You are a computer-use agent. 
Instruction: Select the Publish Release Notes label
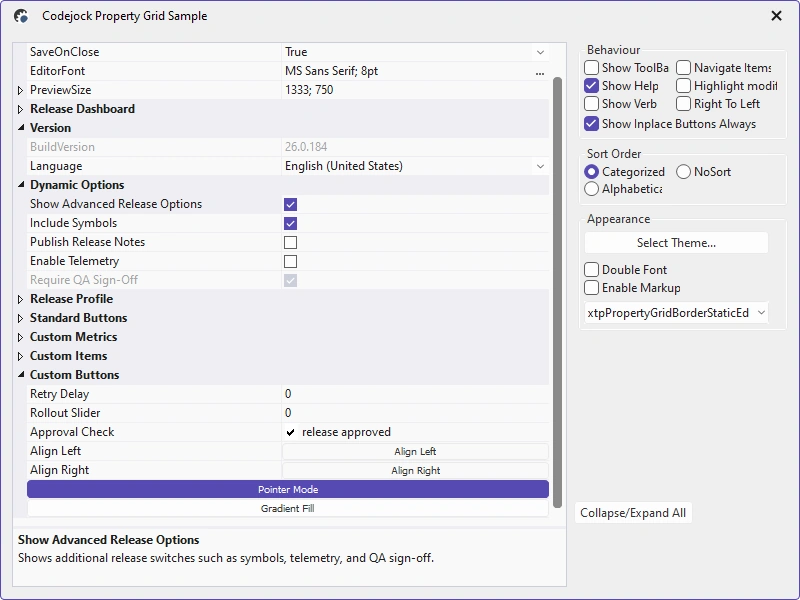click(87, 242)
